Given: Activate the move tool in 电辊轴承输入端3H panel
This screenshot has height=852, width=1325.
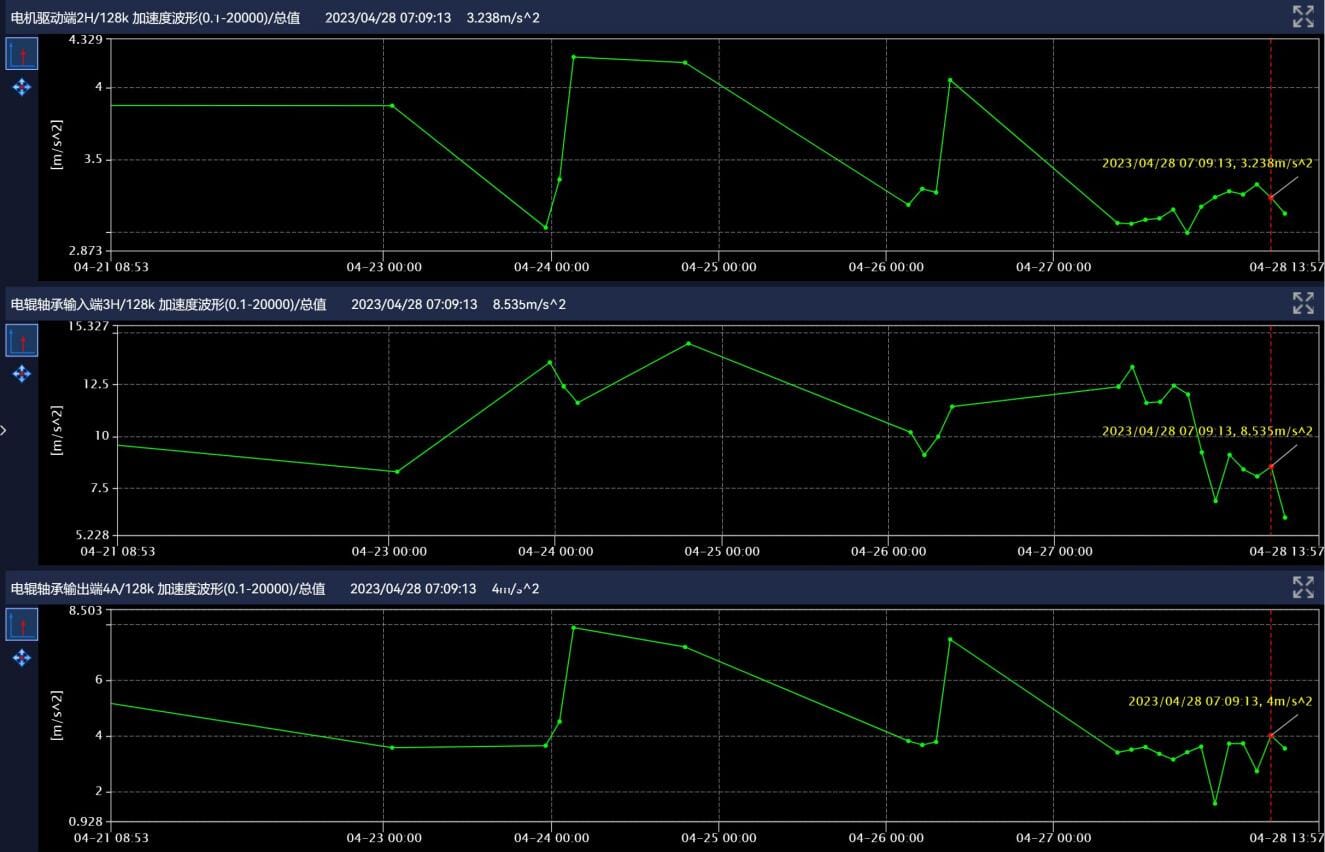Looking at the screenshot, I should tap(22, 374).
